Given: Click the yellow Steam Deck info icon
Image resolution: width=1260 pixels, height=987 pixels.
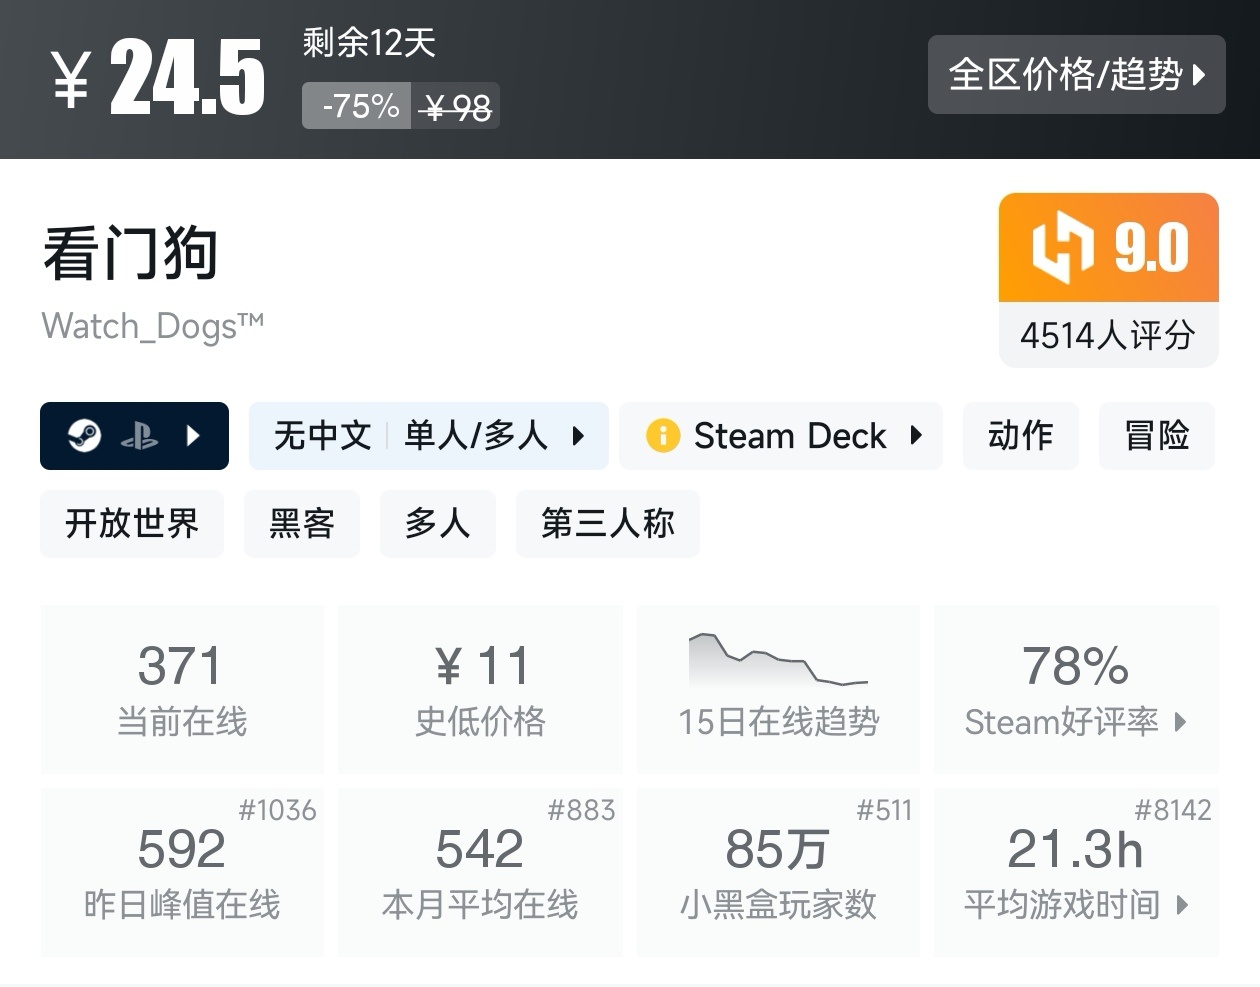Looking at the screenshot, I should pos(662,436).
